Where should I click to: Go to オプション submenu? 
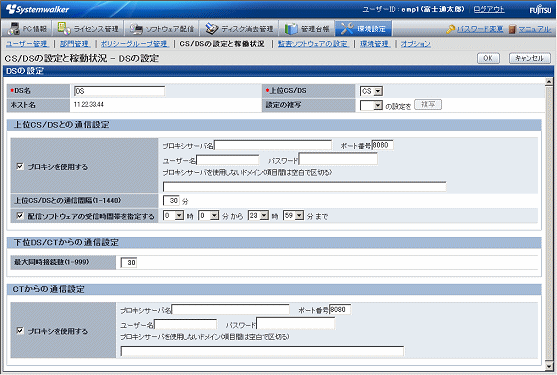pyautogui.click(x=416, y=44)
